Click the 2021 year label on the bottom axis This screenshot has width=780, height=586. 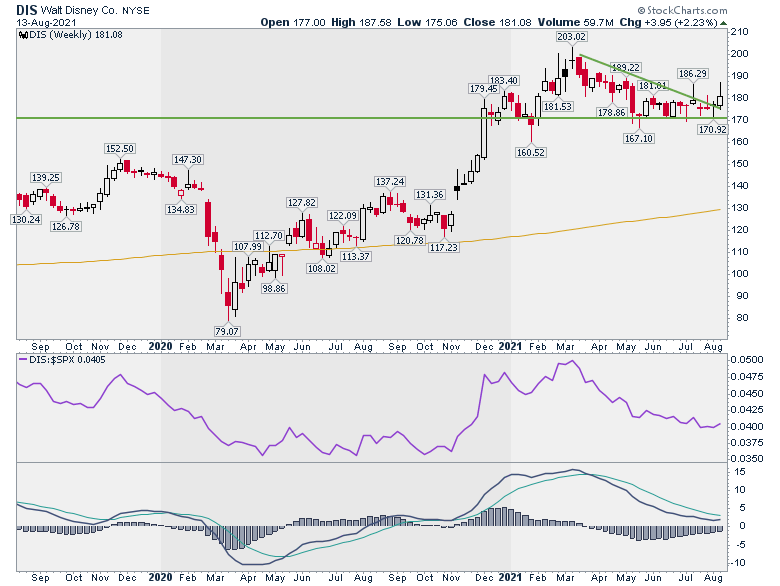510,577
